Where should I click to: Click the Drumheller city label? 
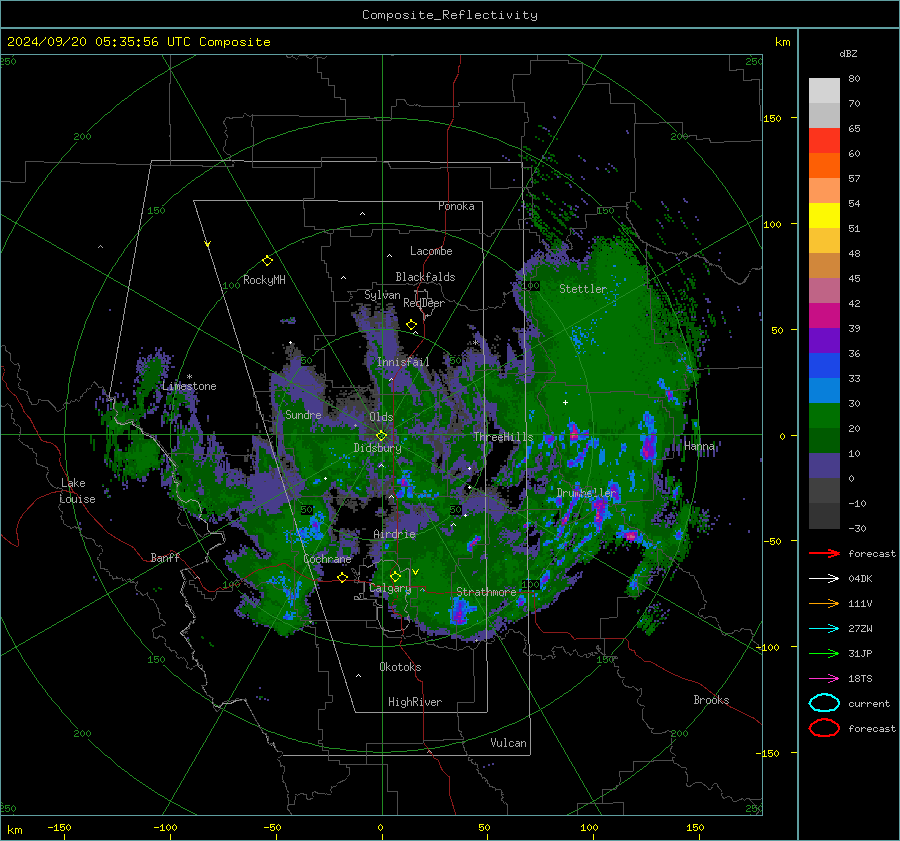point(586,493)
